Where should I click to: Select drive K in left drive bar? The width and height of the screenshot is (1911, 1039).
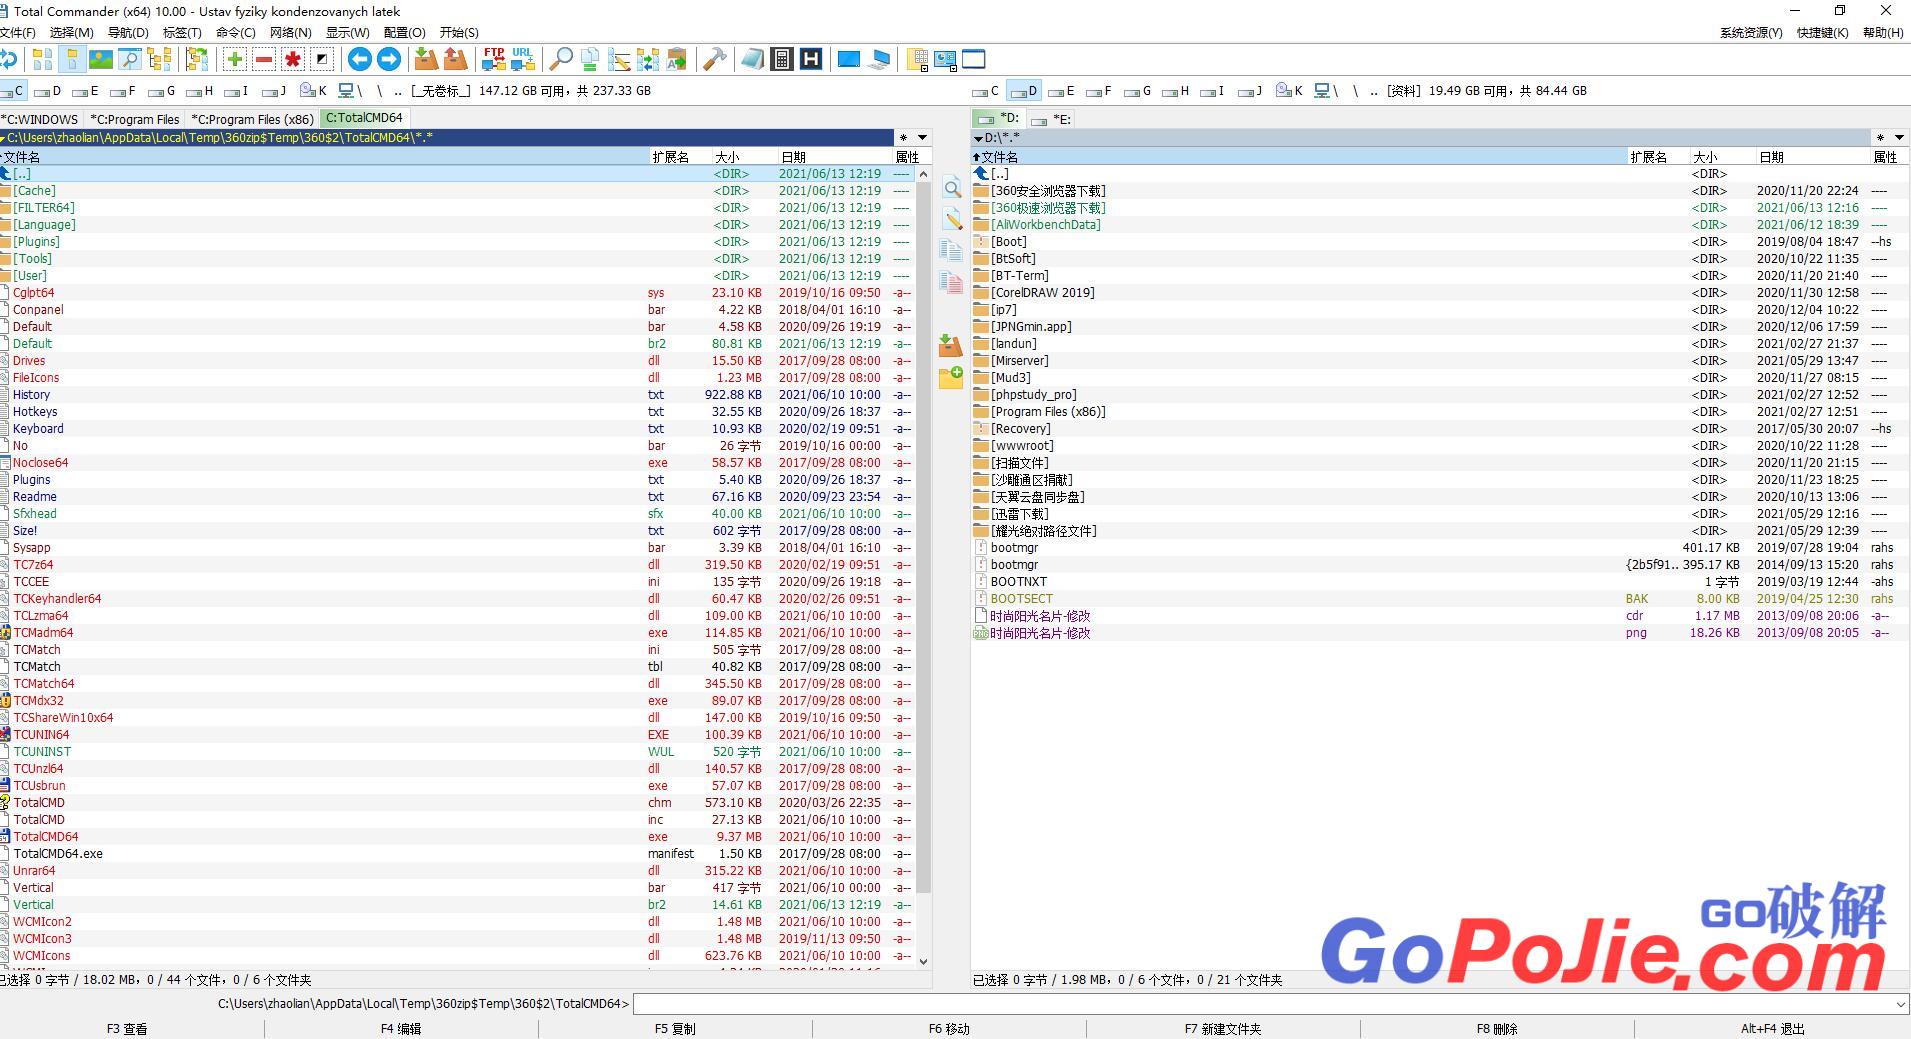pyautogui.click(x=313, y=91)
